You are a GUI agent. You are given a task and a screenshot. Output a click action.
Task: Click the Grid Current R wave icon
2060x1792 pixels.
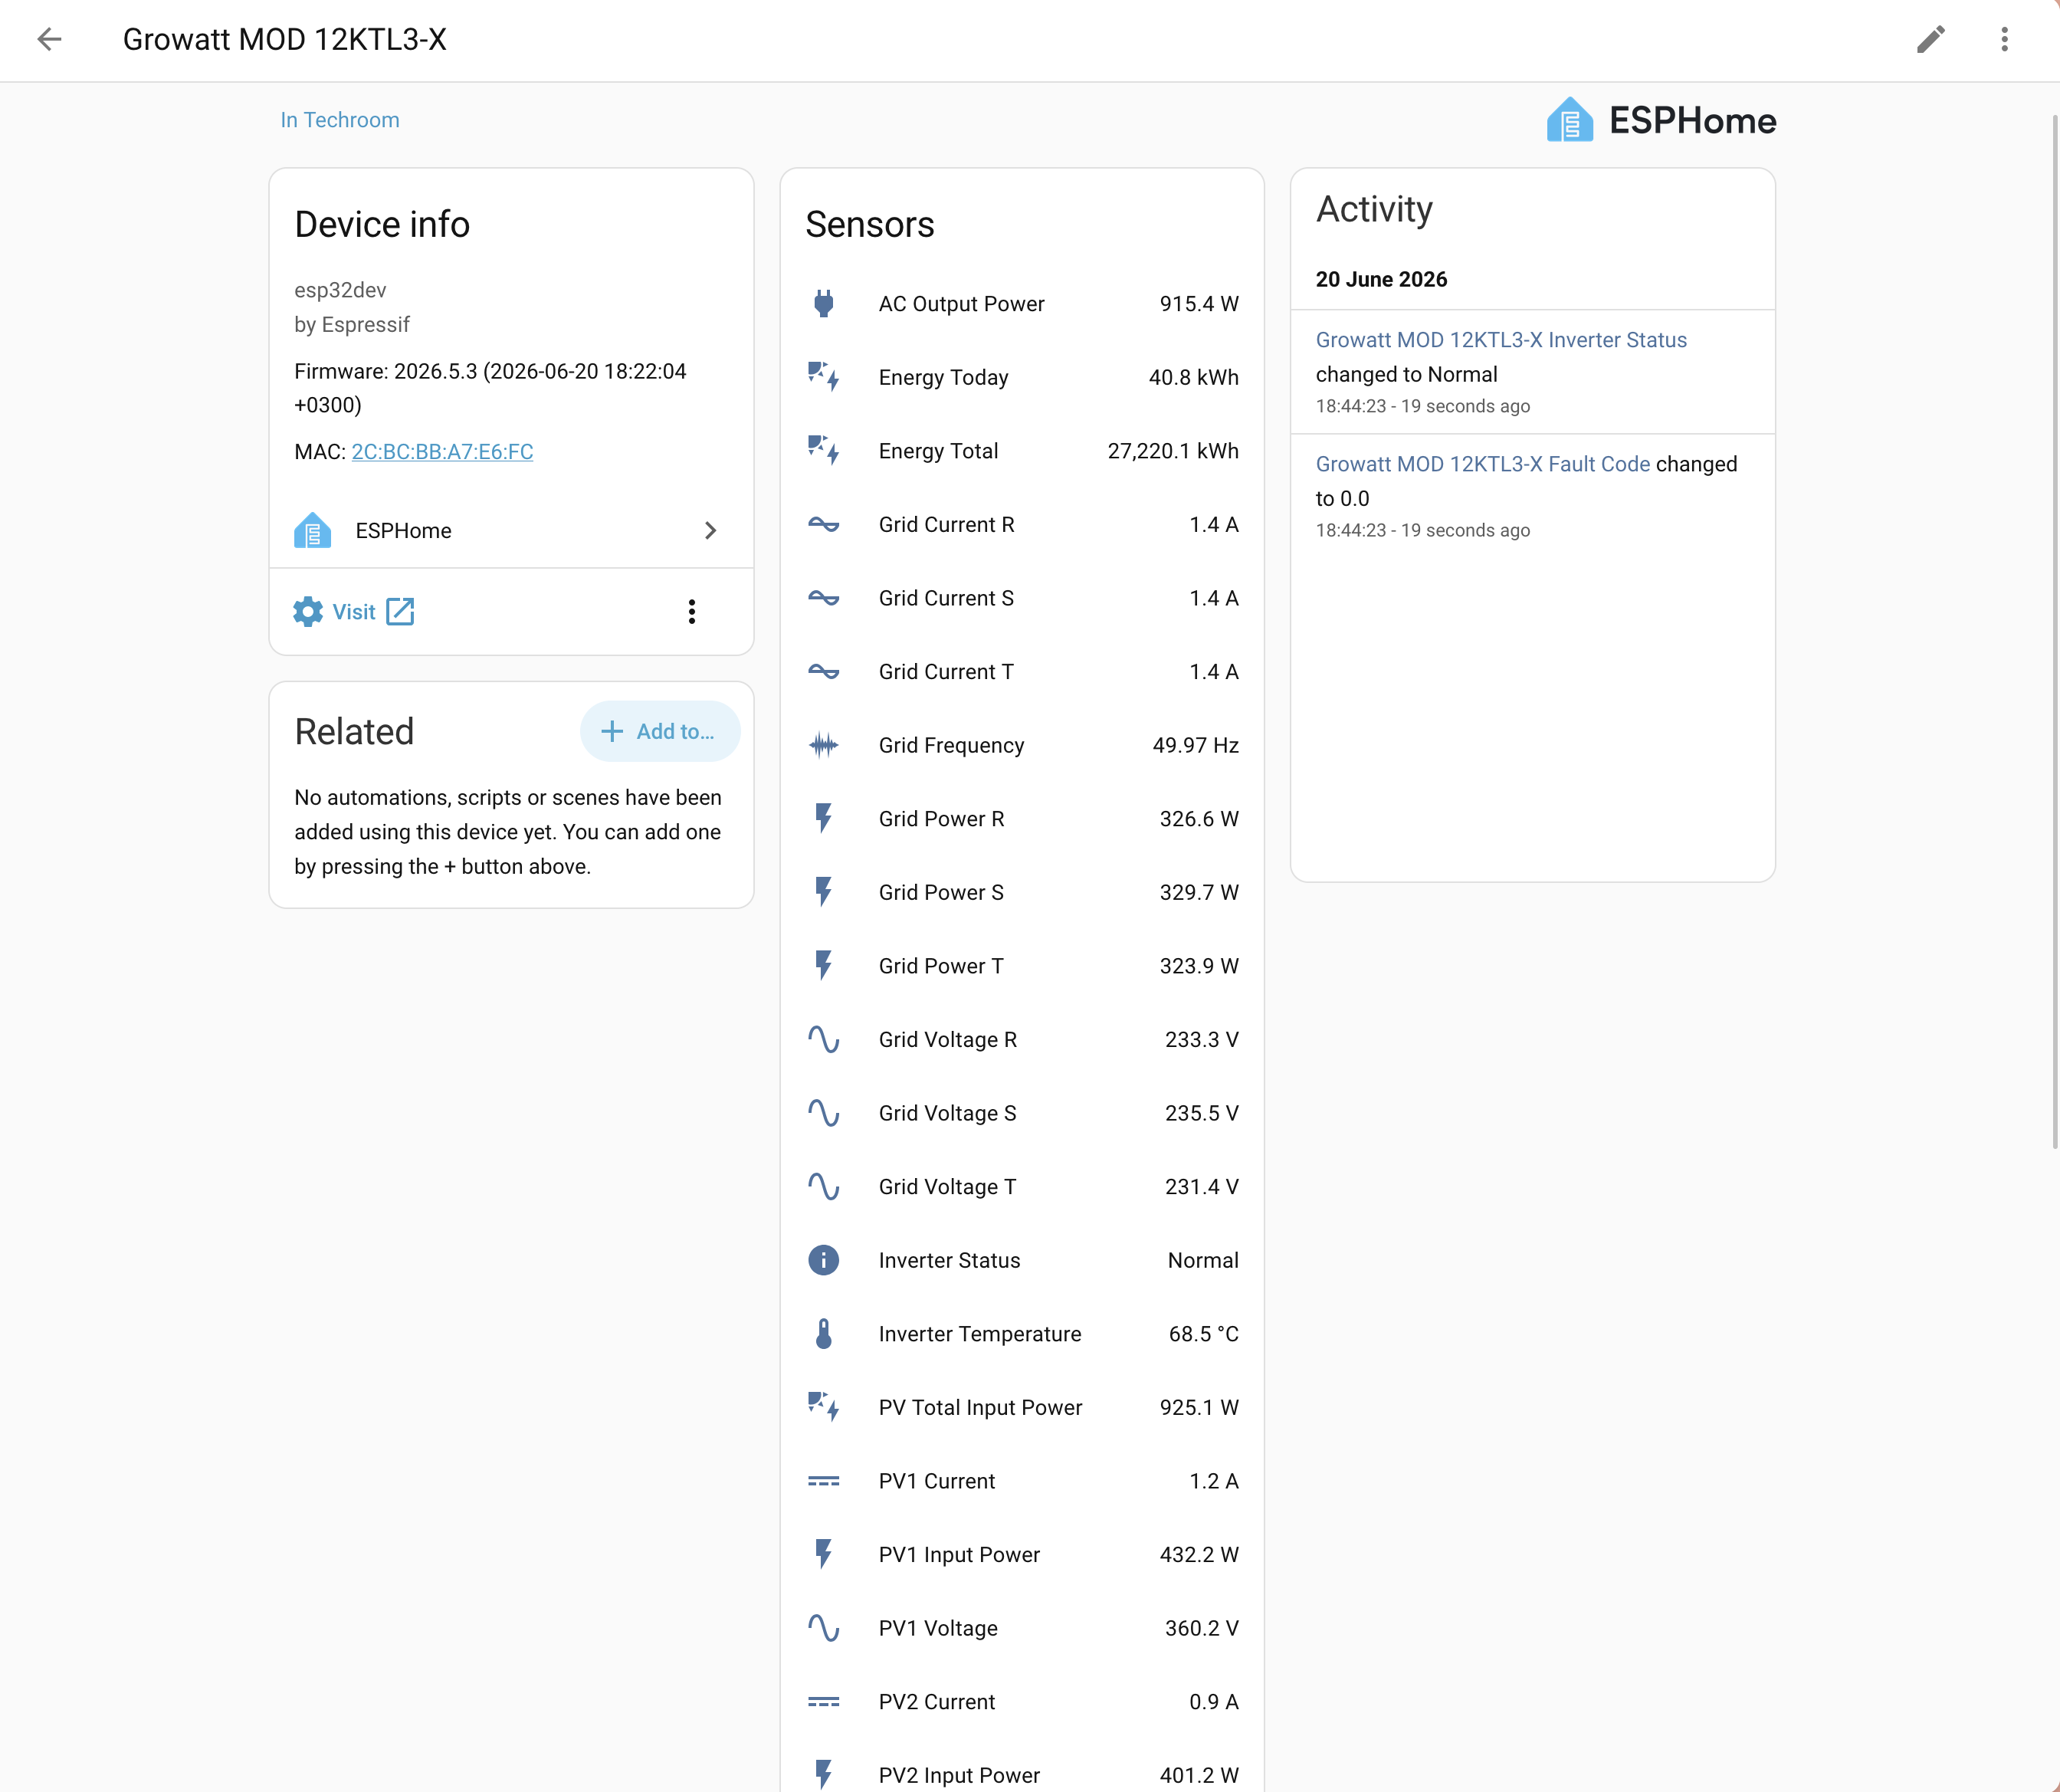pos(823,524)
